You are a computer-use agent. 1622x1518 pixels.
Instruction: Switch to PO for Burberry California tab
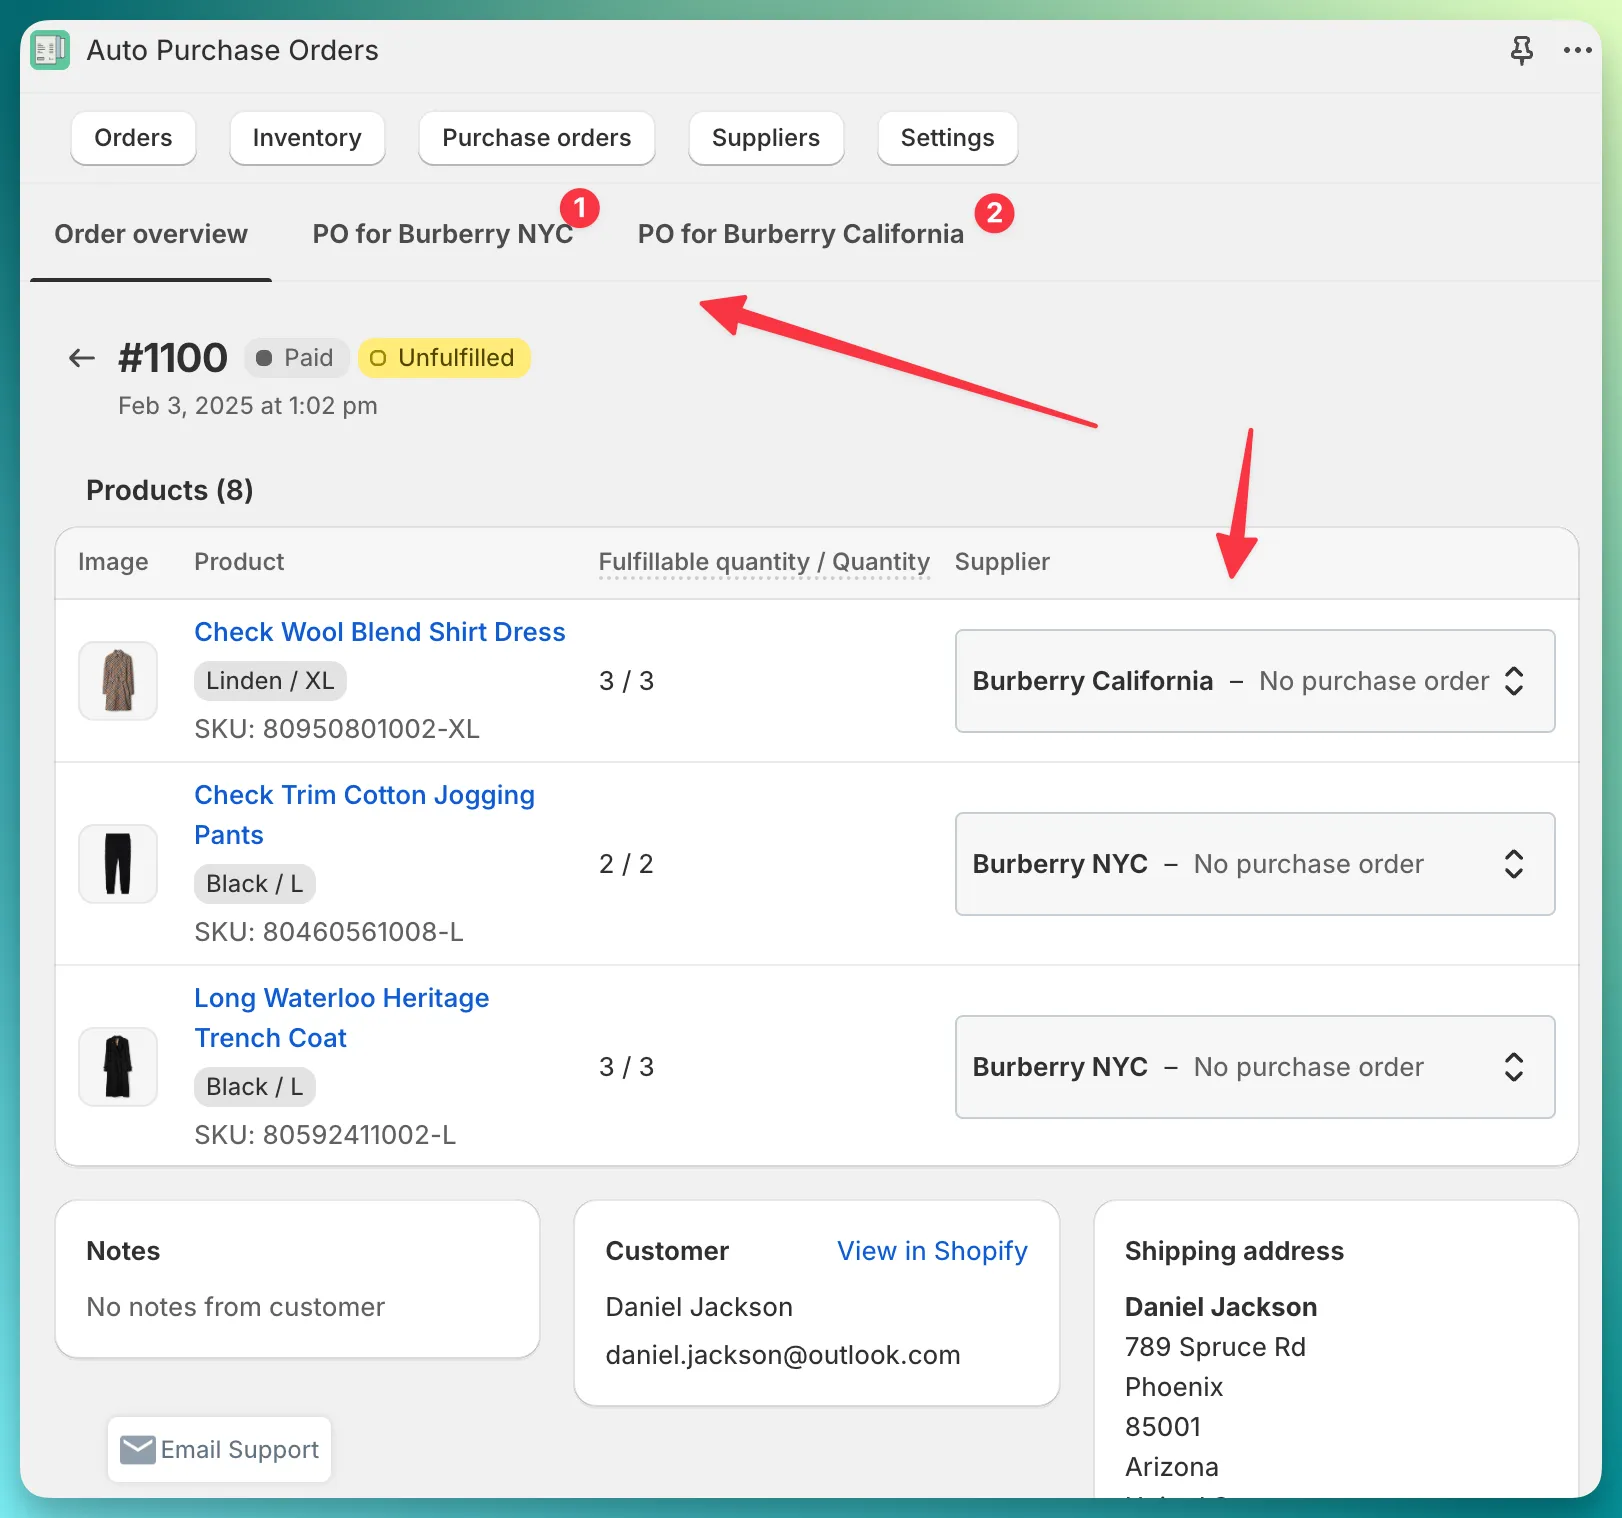(801, 234)
